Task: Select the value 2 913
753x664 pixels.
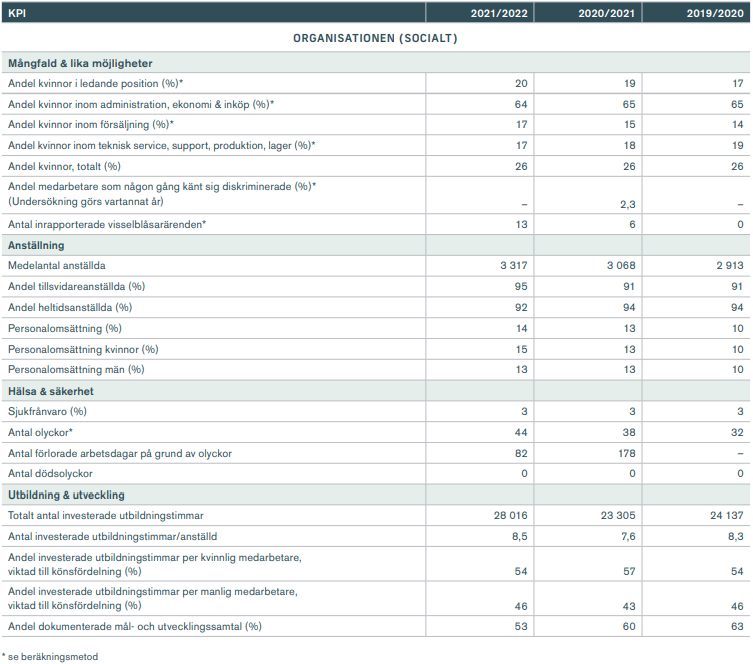Action: click(730, 266)
